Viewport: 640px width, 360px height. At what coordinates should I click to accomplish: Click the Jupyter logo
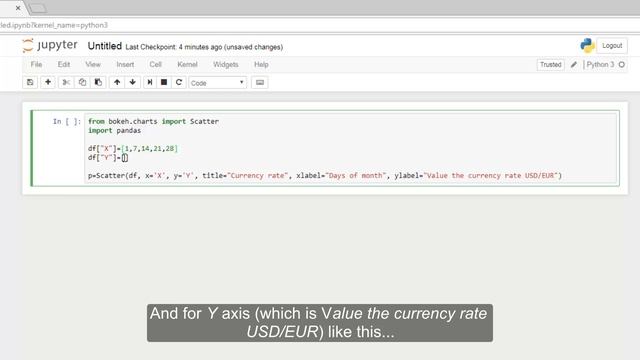click(50, 45)
